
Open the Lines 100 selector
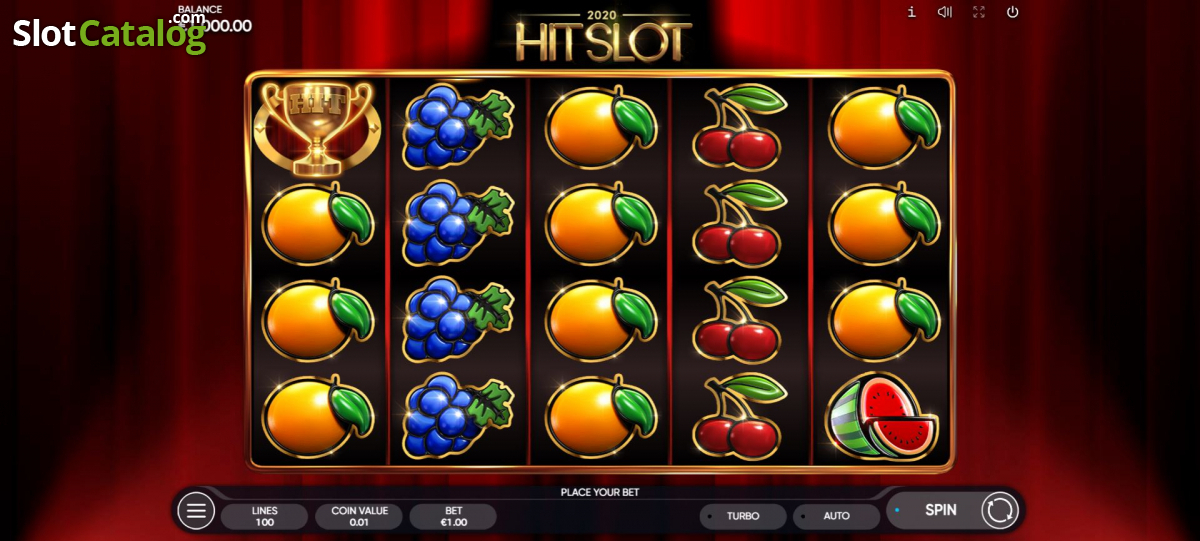click(265, 516)
